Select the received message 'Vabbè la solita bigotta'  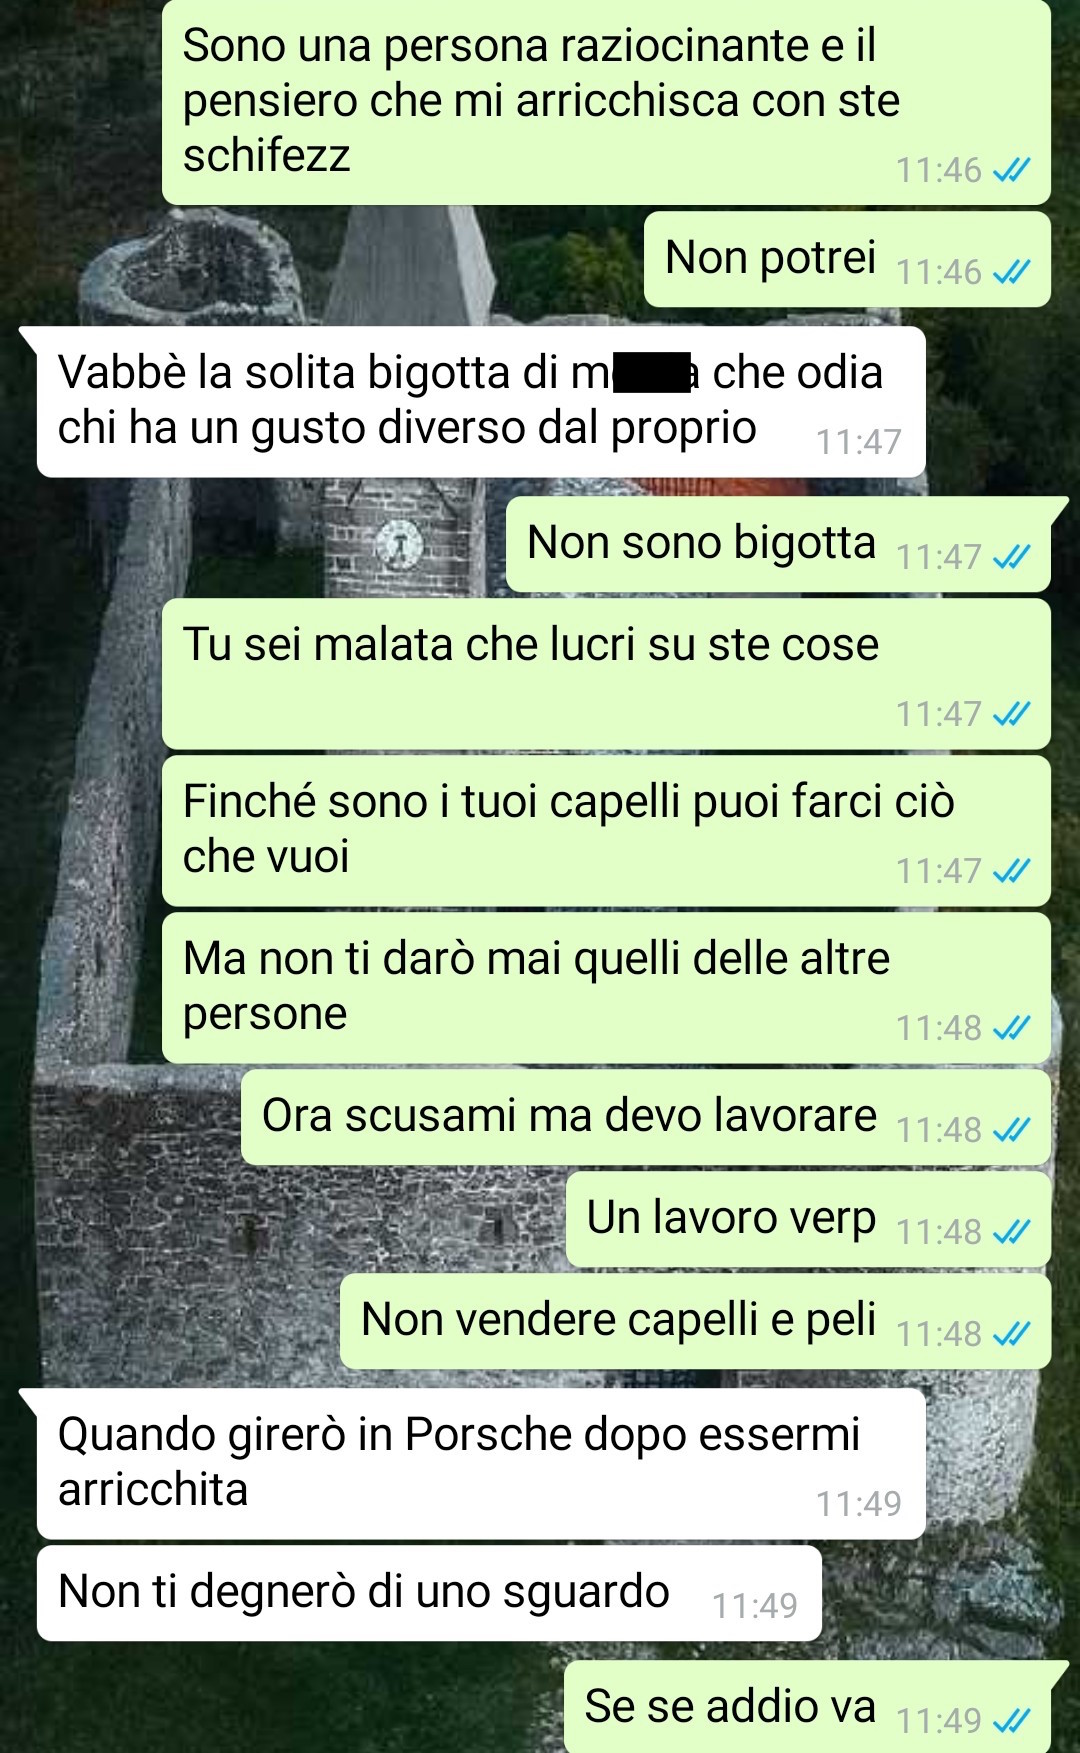point(481,402)
